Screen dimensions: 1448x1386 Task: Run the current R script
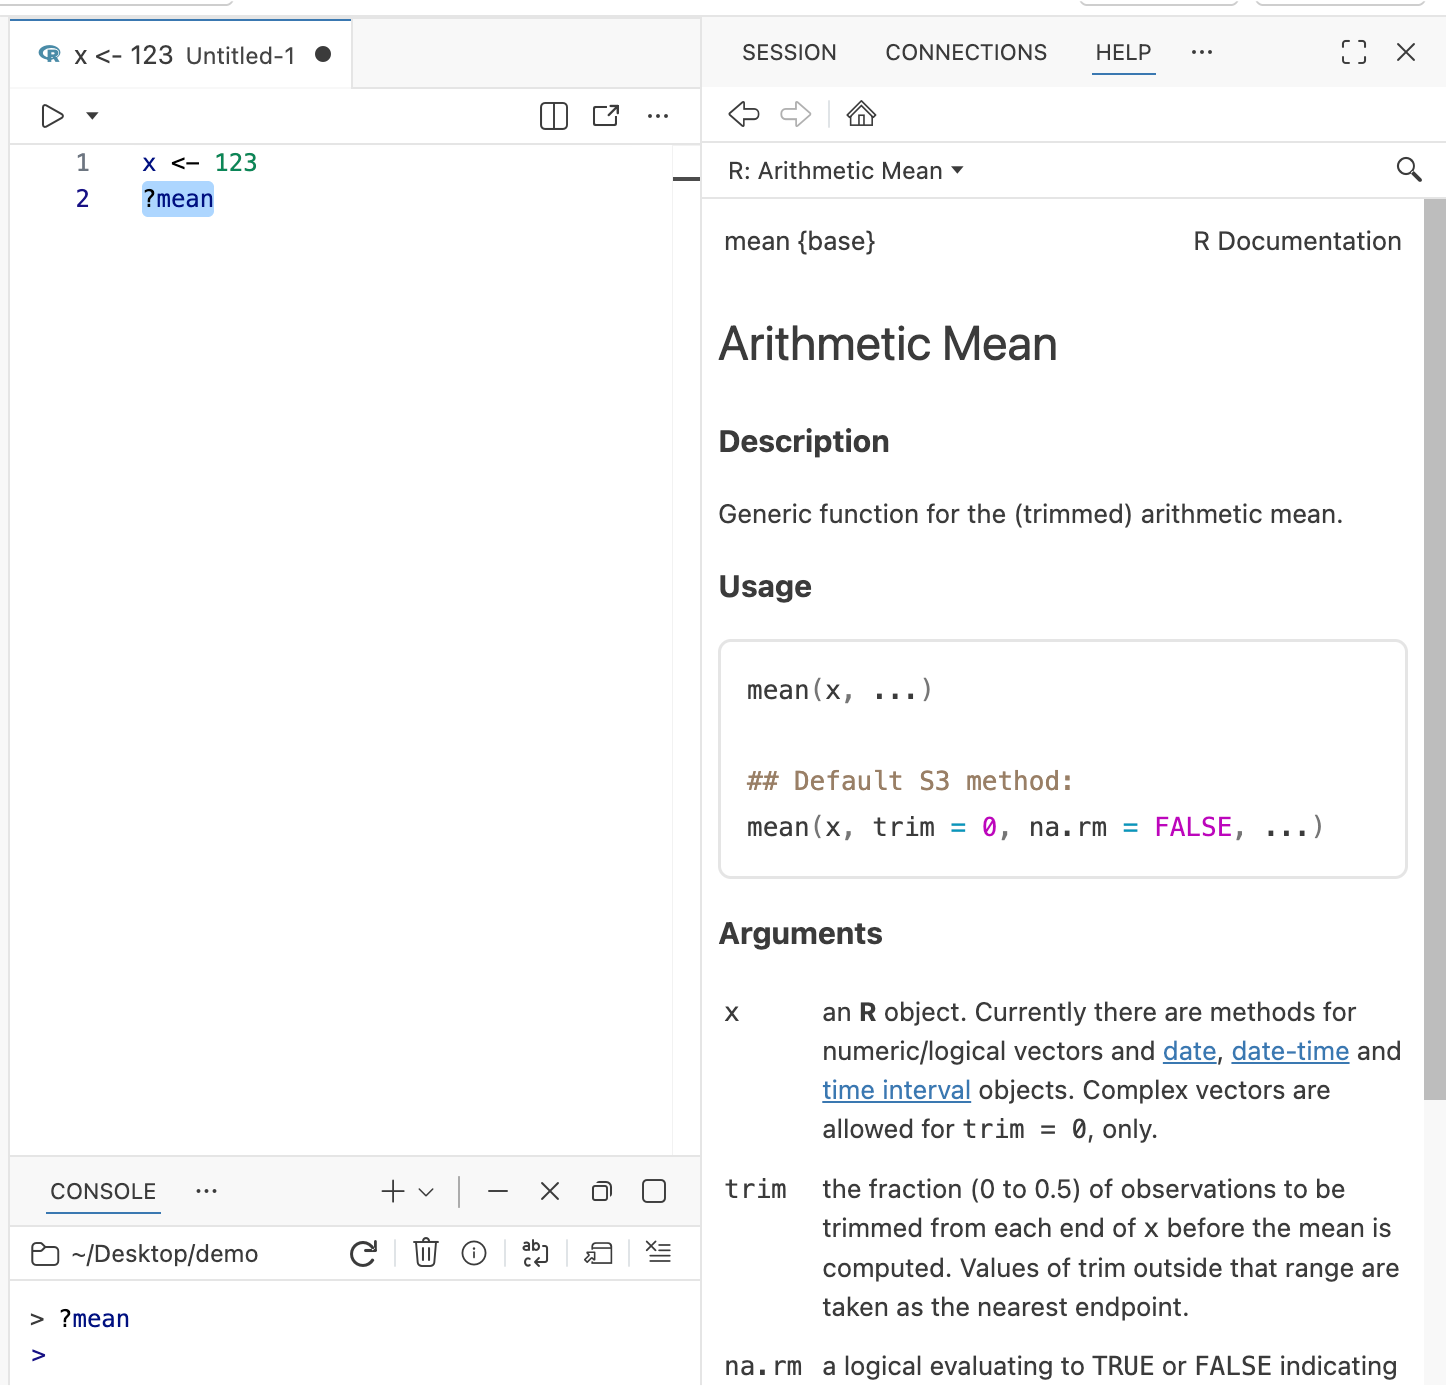click(x=52, y=115)
